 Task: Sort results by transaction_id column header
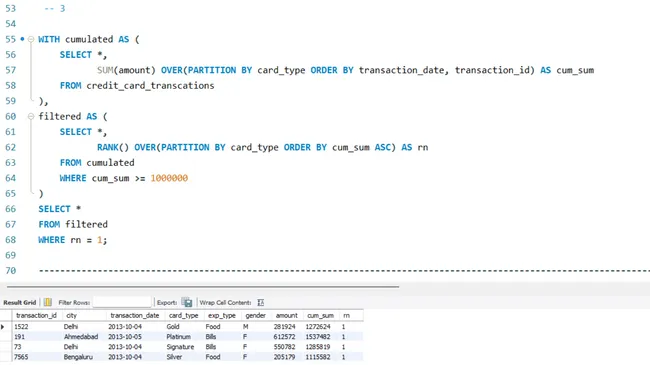pyautogui.click(x=36, y=316)
